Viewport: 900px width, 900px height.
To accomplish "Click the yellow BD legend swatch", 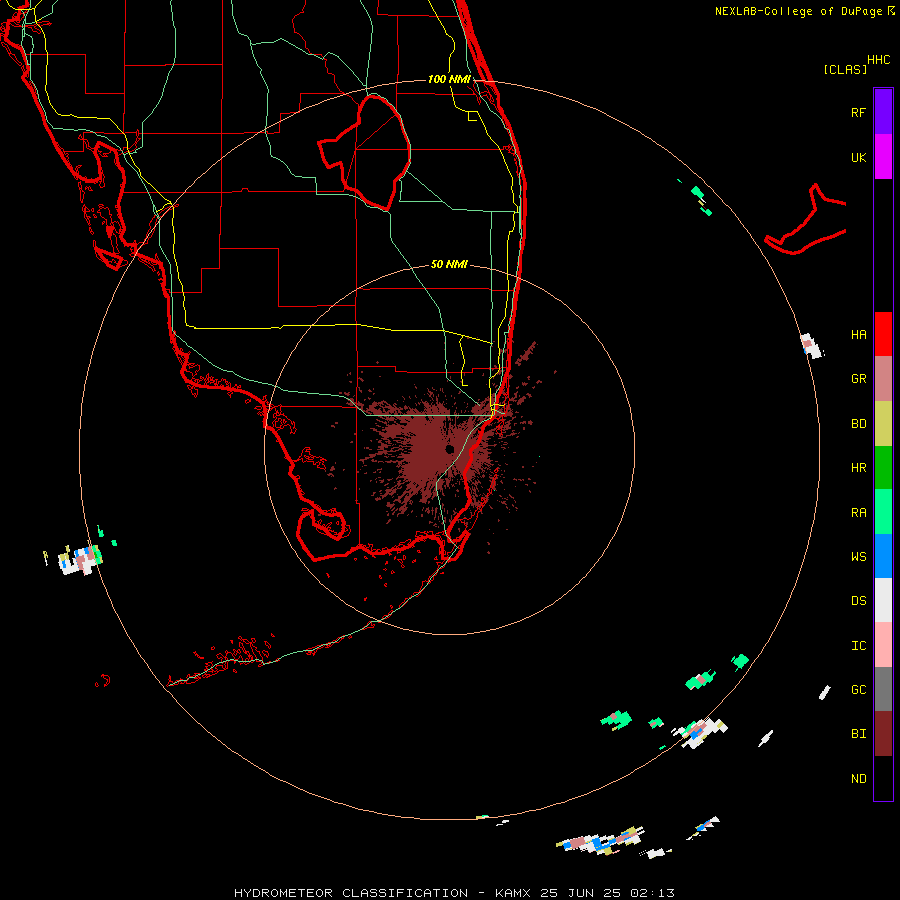I will [x=883, y=424].
